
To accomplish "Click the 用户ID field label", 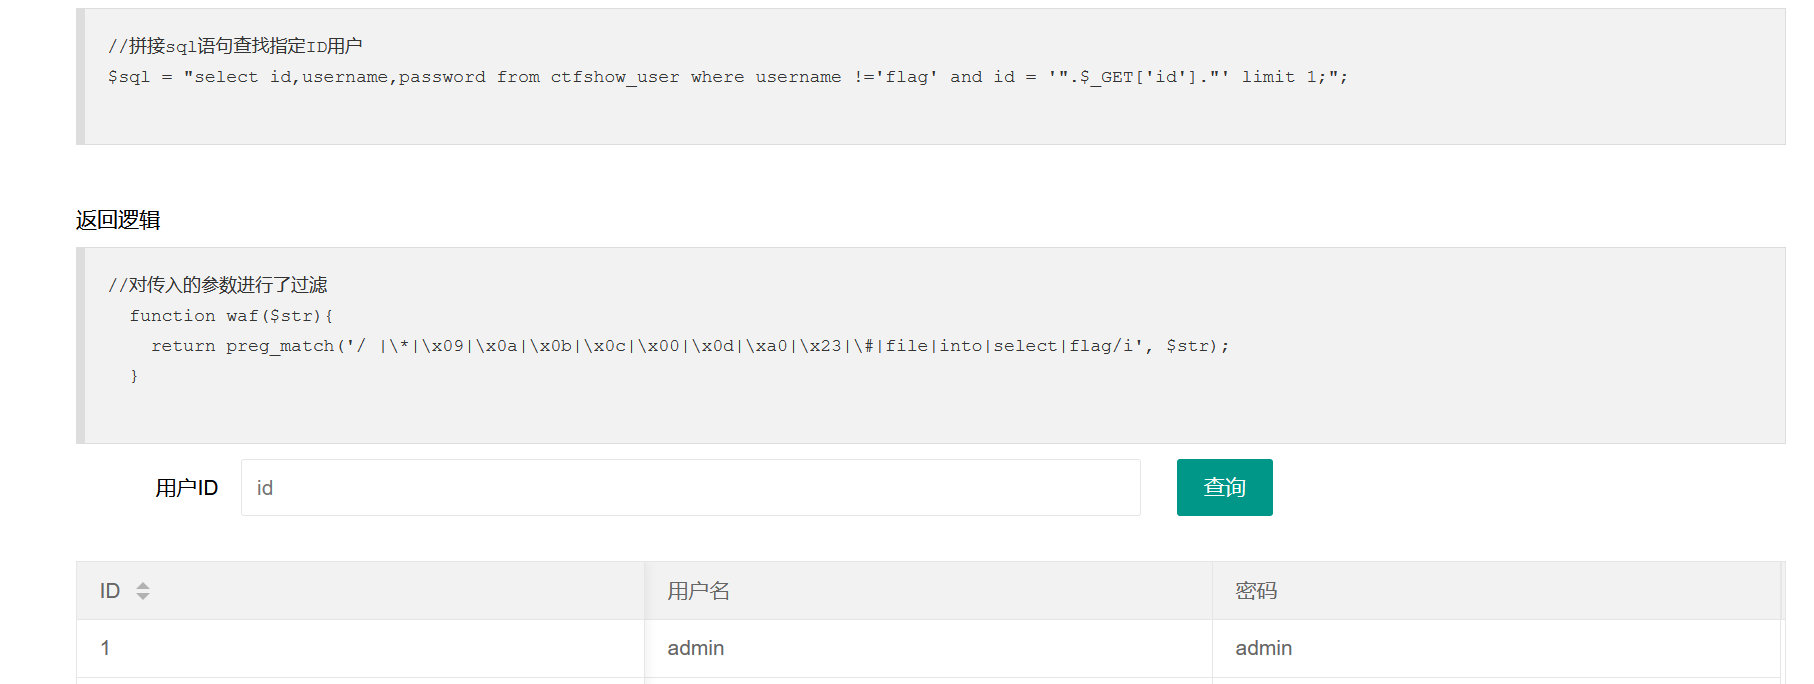I will click(x=186, y=488).
